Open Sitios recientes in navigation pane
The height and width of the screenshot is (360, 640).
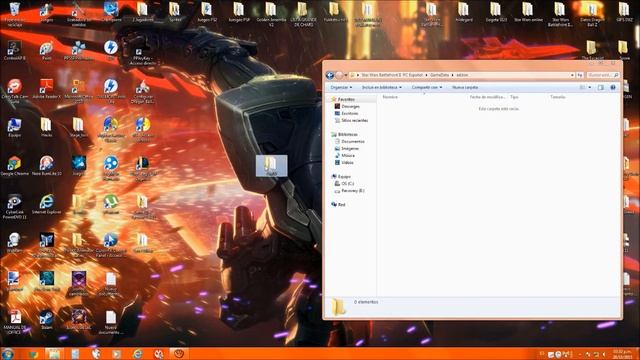pyautogui.click(x=354, y=120)
